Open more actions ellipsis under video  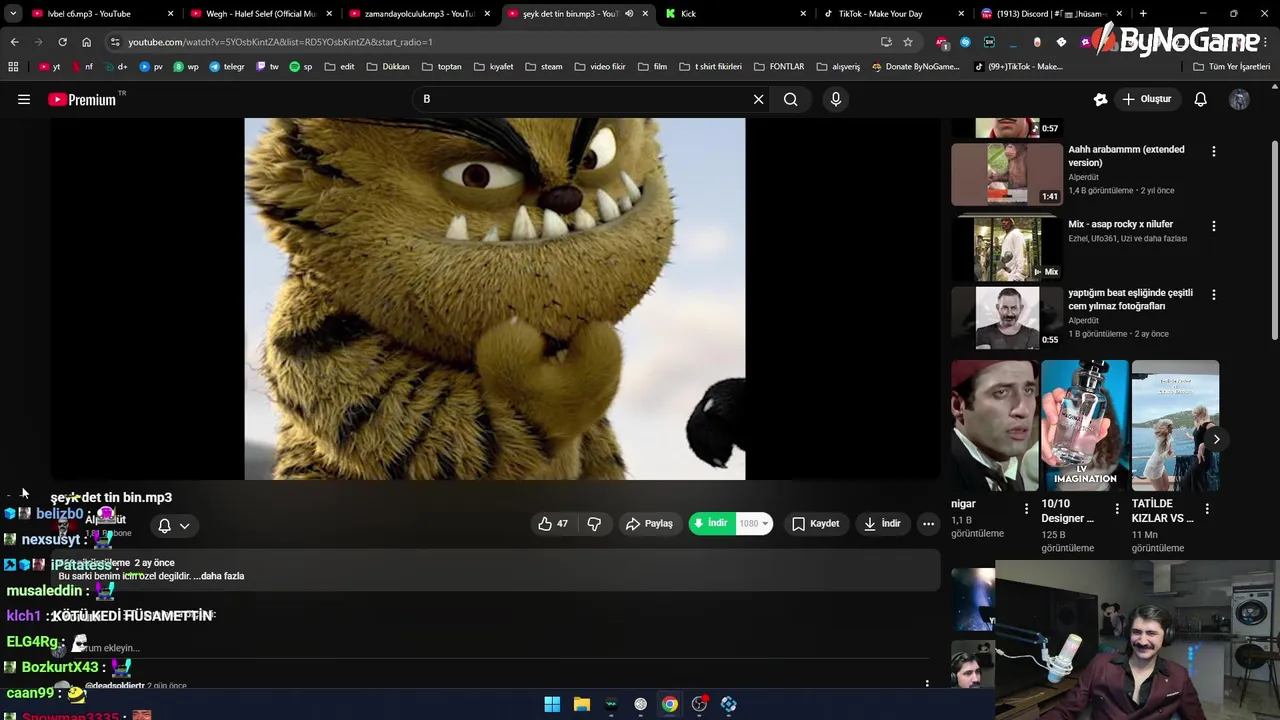(x=928, y=523)
